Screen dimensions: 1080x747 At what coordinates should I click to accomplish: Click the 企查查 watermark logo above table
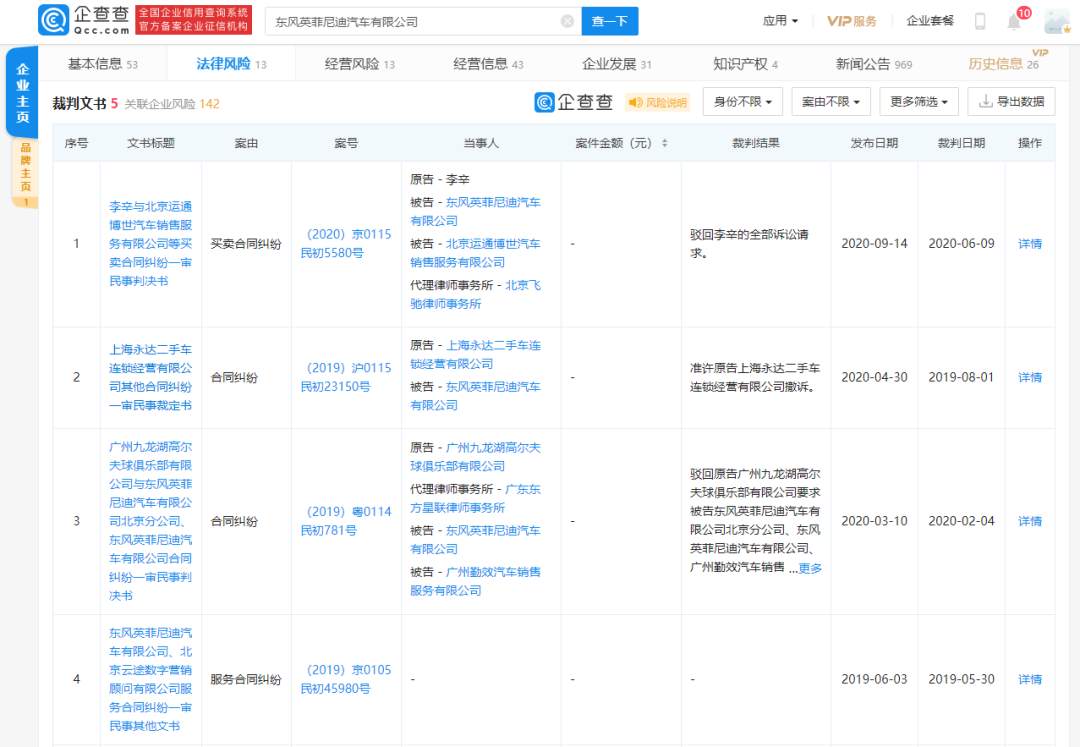(573, 103)
